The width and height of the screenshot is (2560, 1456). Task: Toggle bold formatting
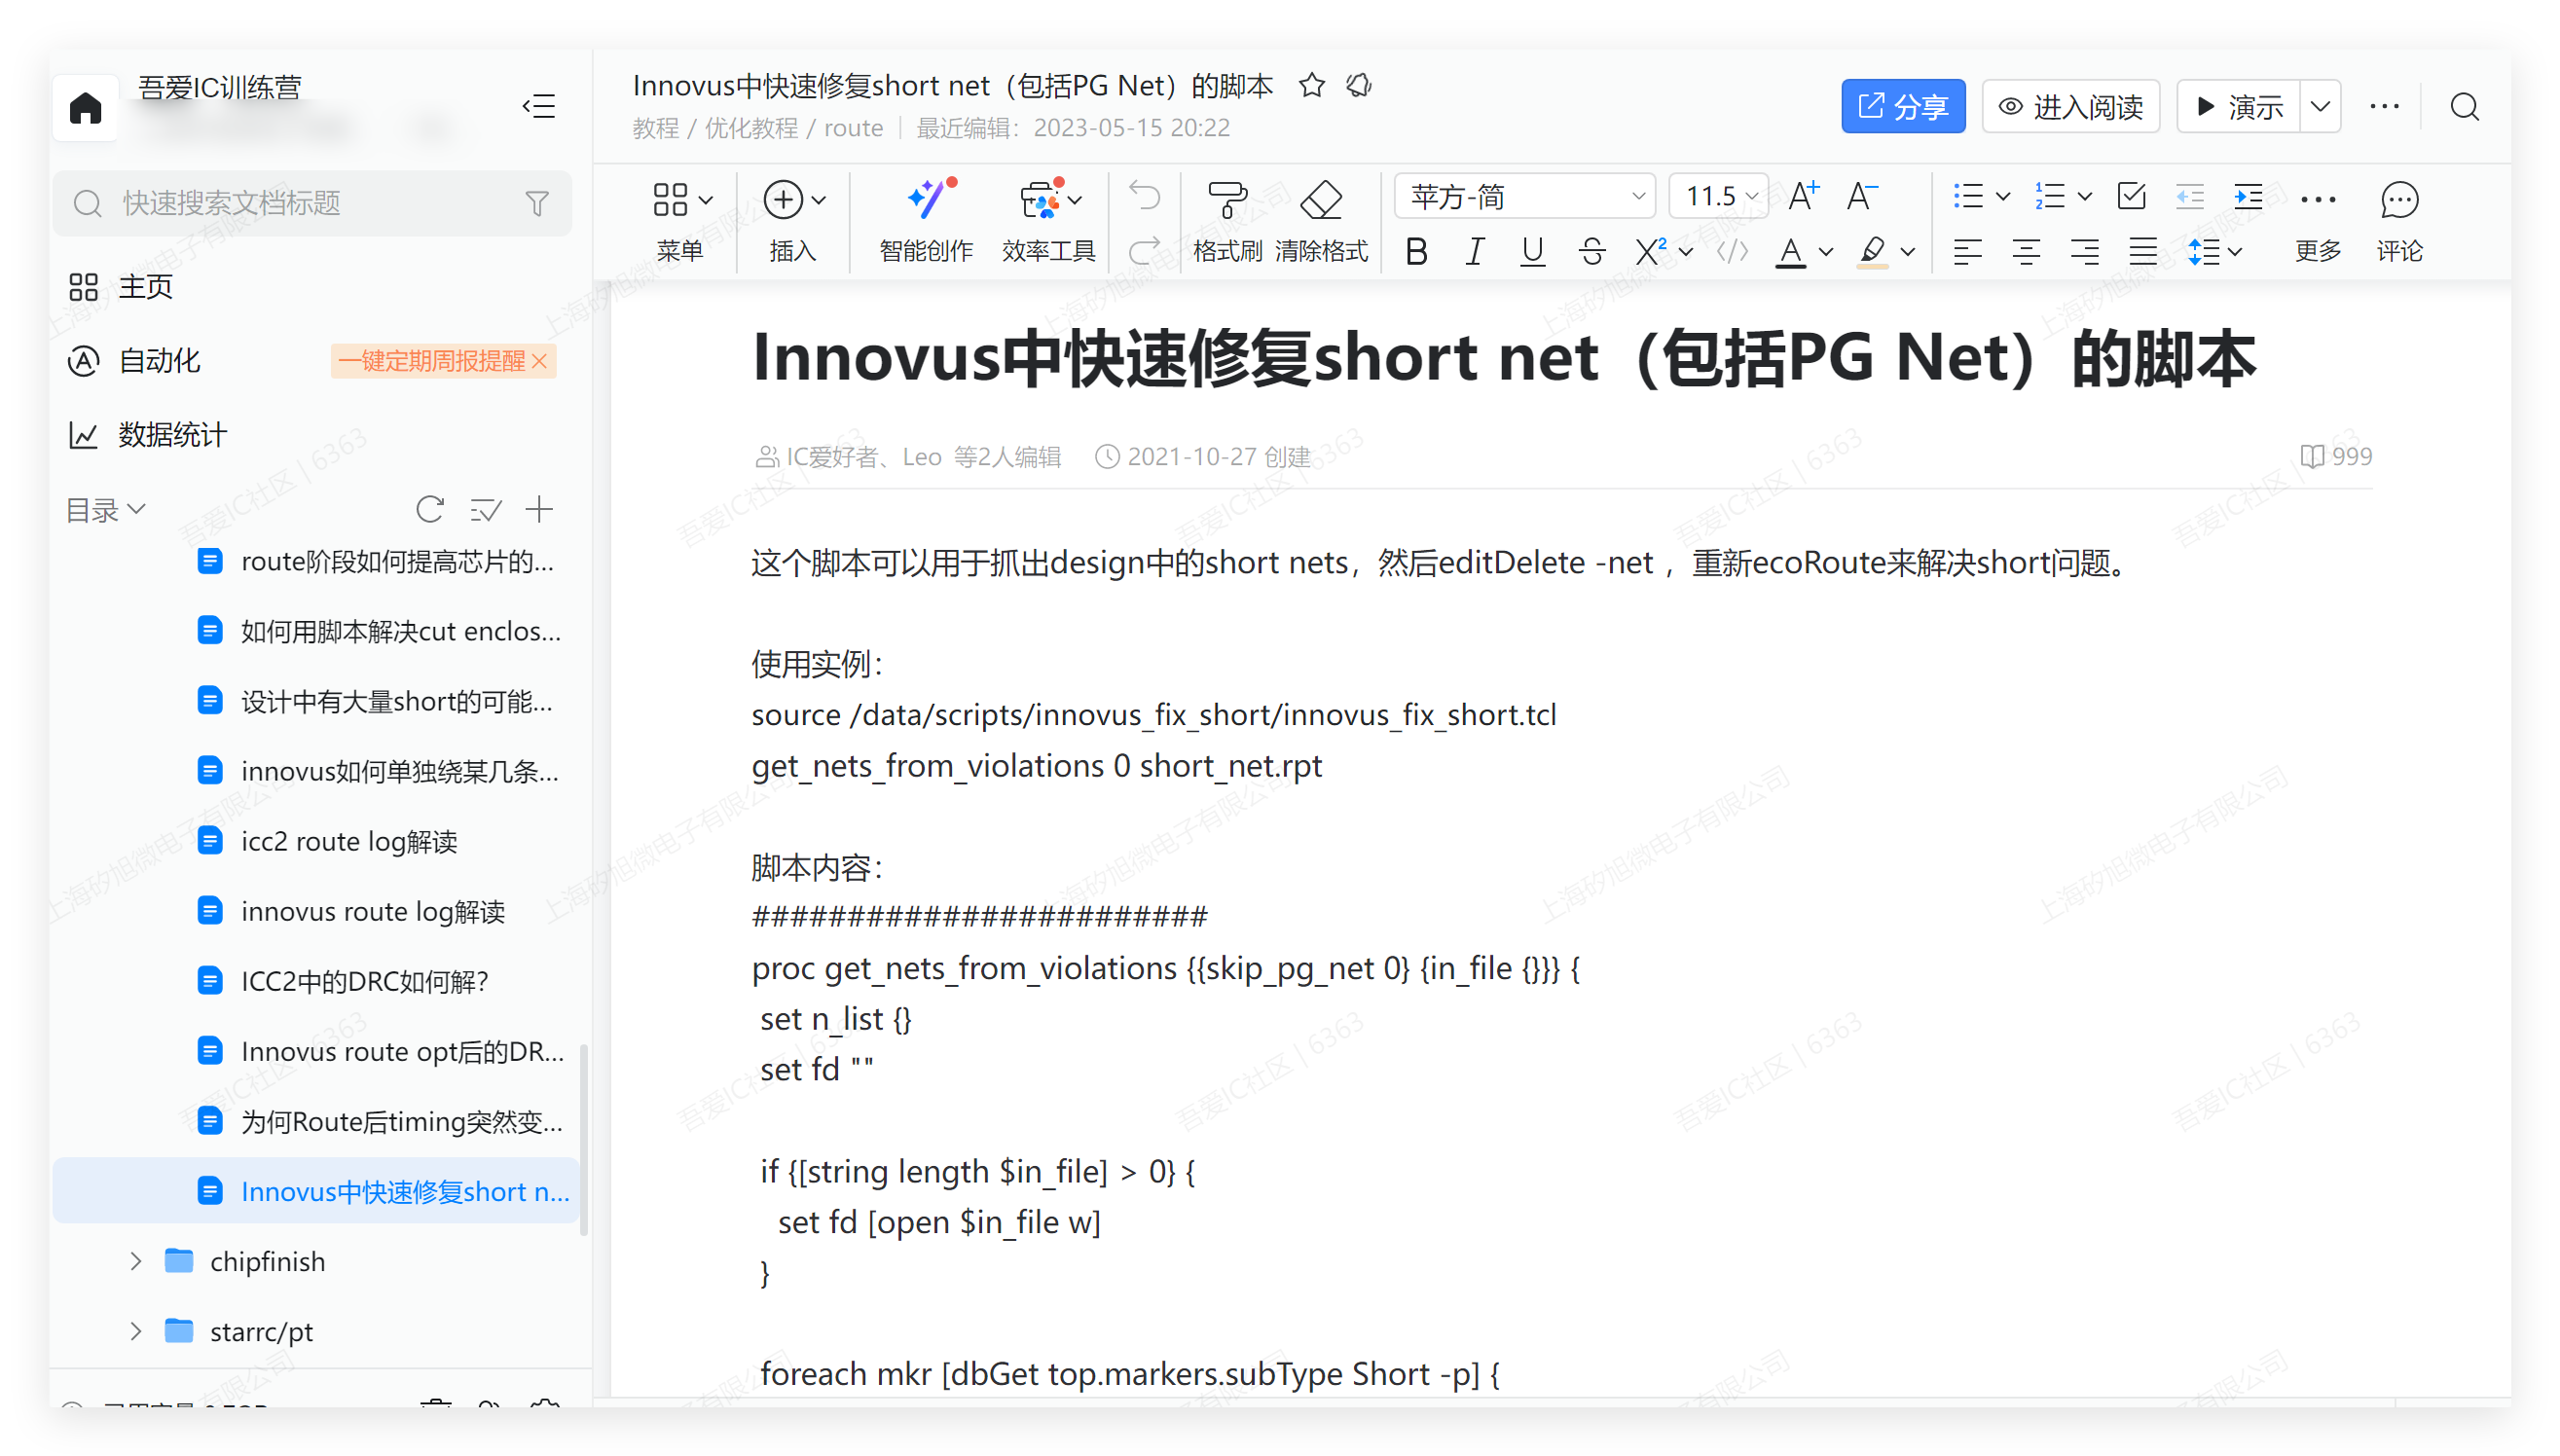1416,252
